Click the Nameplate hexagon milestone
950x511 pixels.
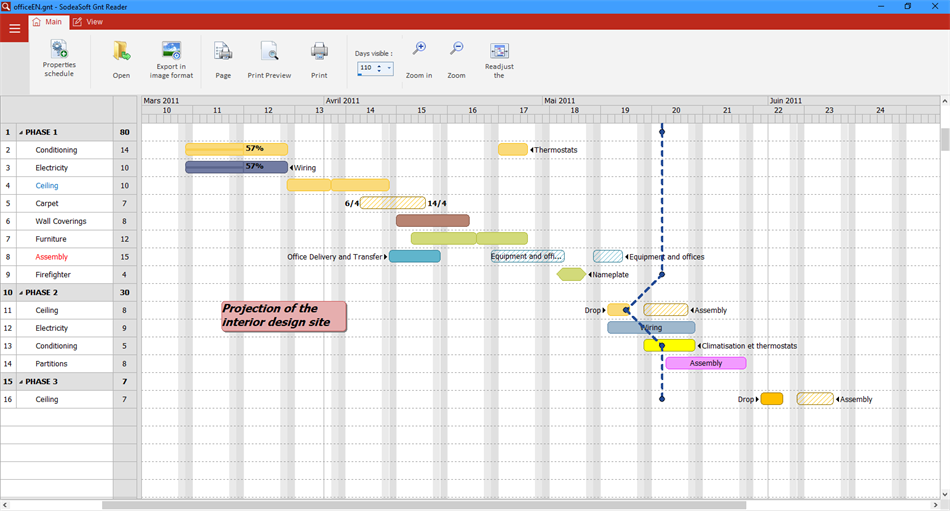click(571, 274)
